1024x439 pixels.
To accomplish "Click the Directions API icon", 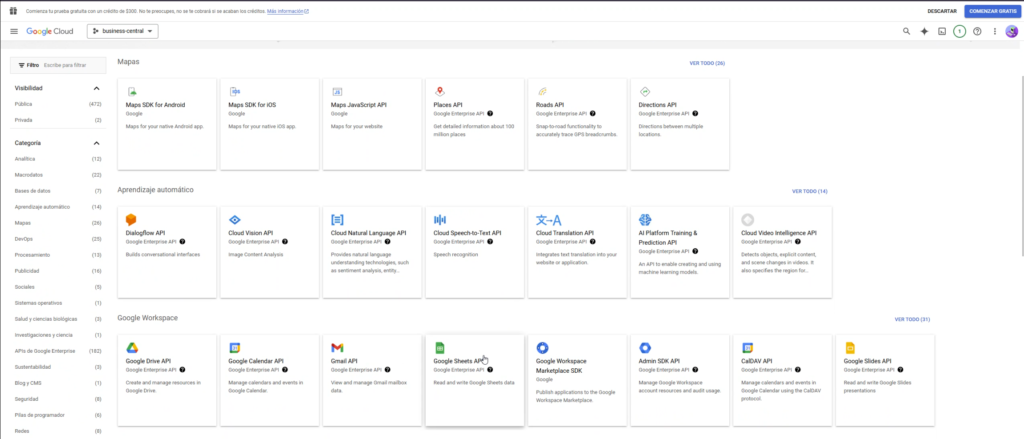I will [645, 91].
